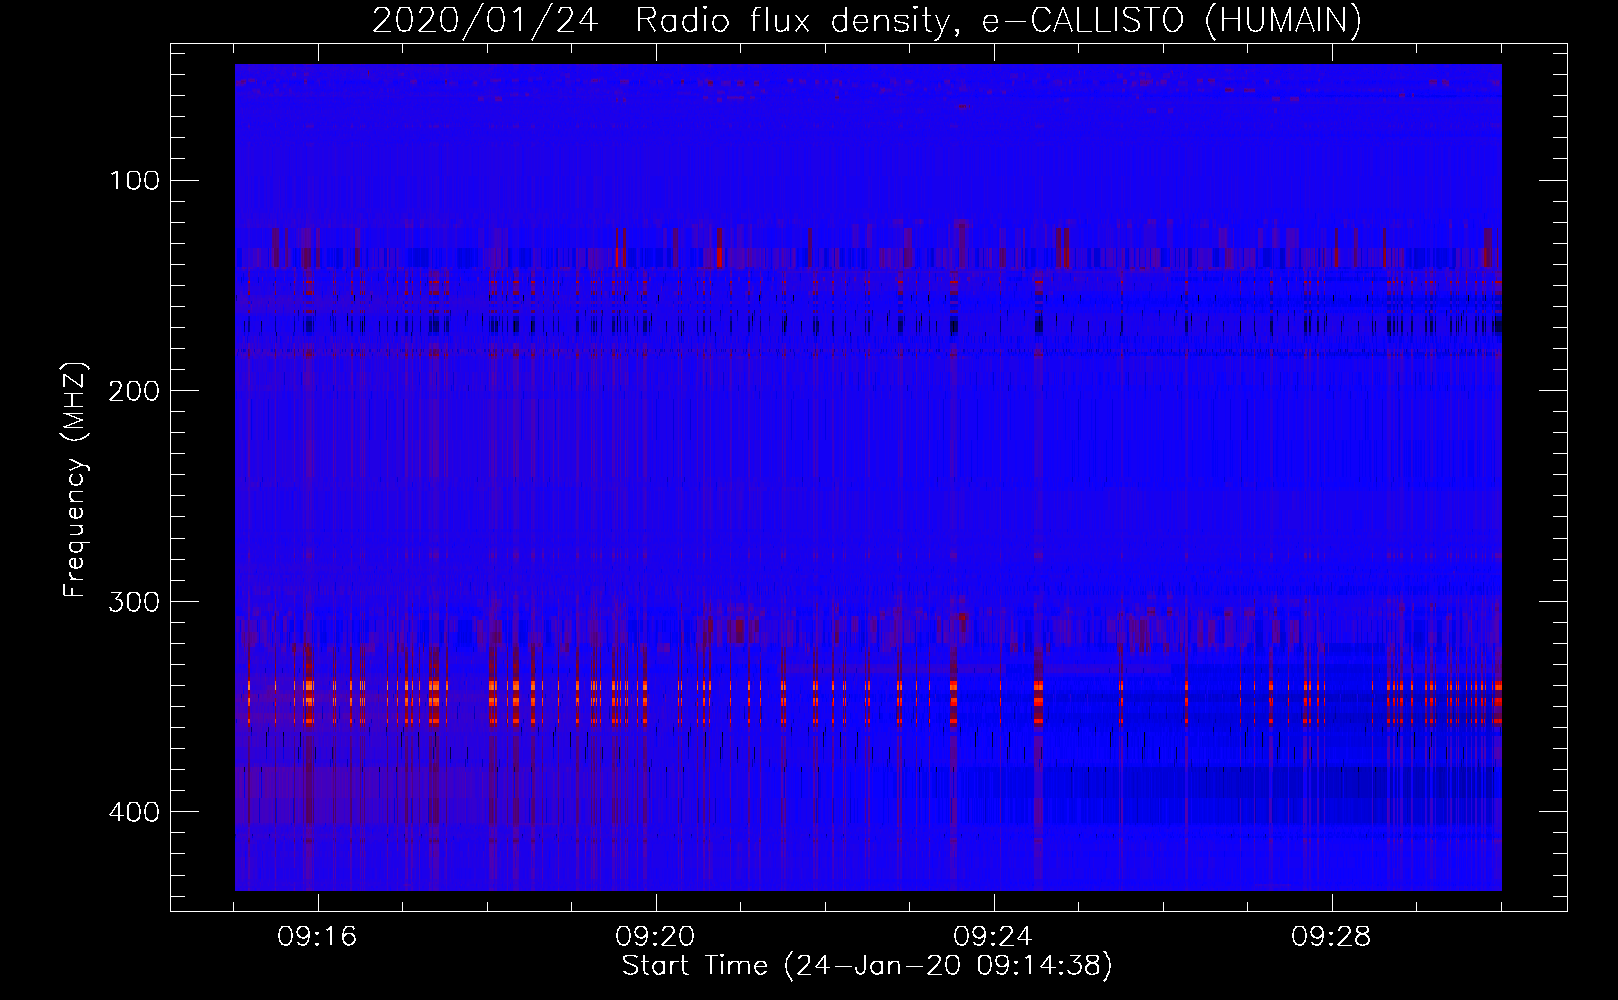
Task: Click the "09:16" time tick label
Action: 318,937
